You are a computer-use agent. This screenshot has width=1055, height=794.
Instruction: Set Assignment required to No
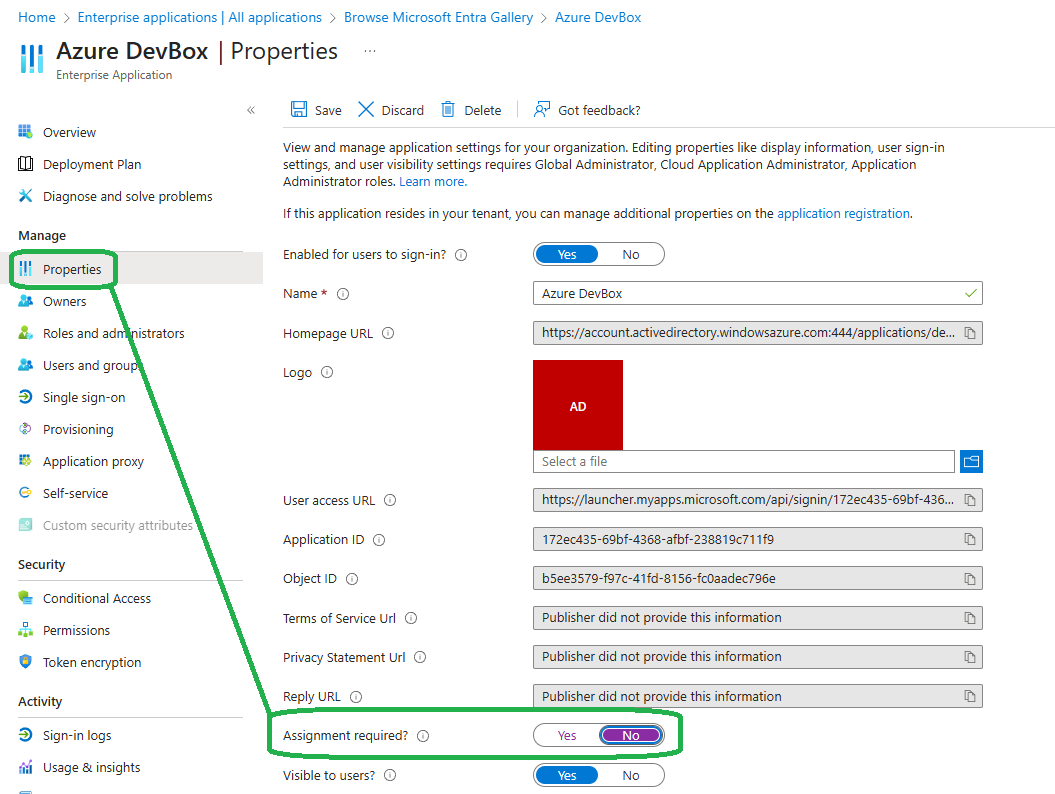[630, 735]
